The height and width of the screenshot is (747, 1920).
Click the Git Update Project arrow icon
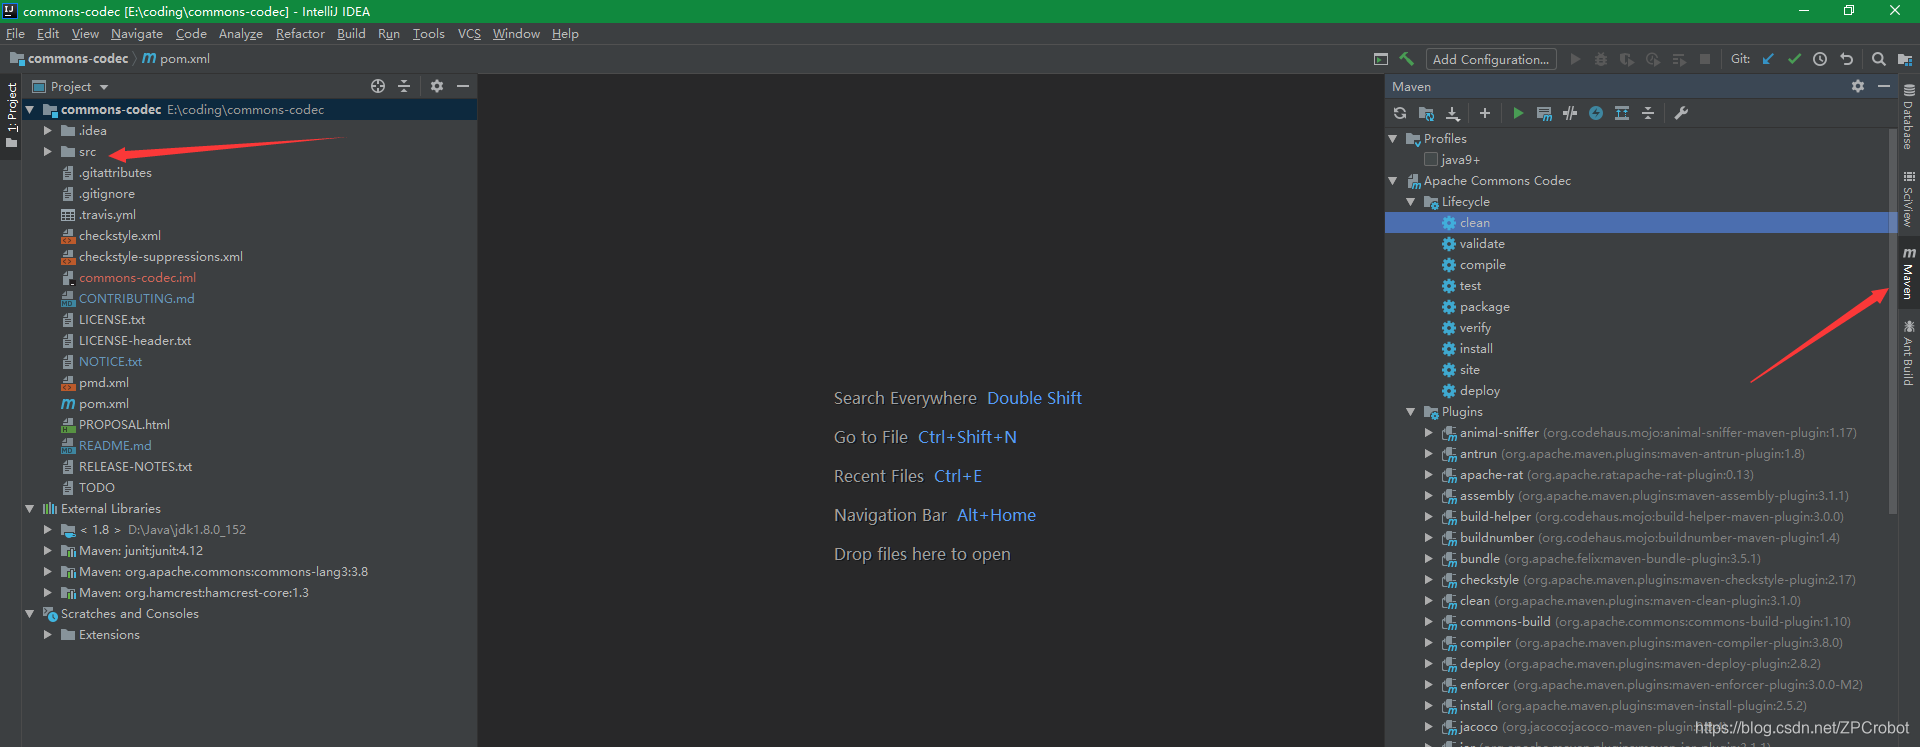tap(1768, 59)
